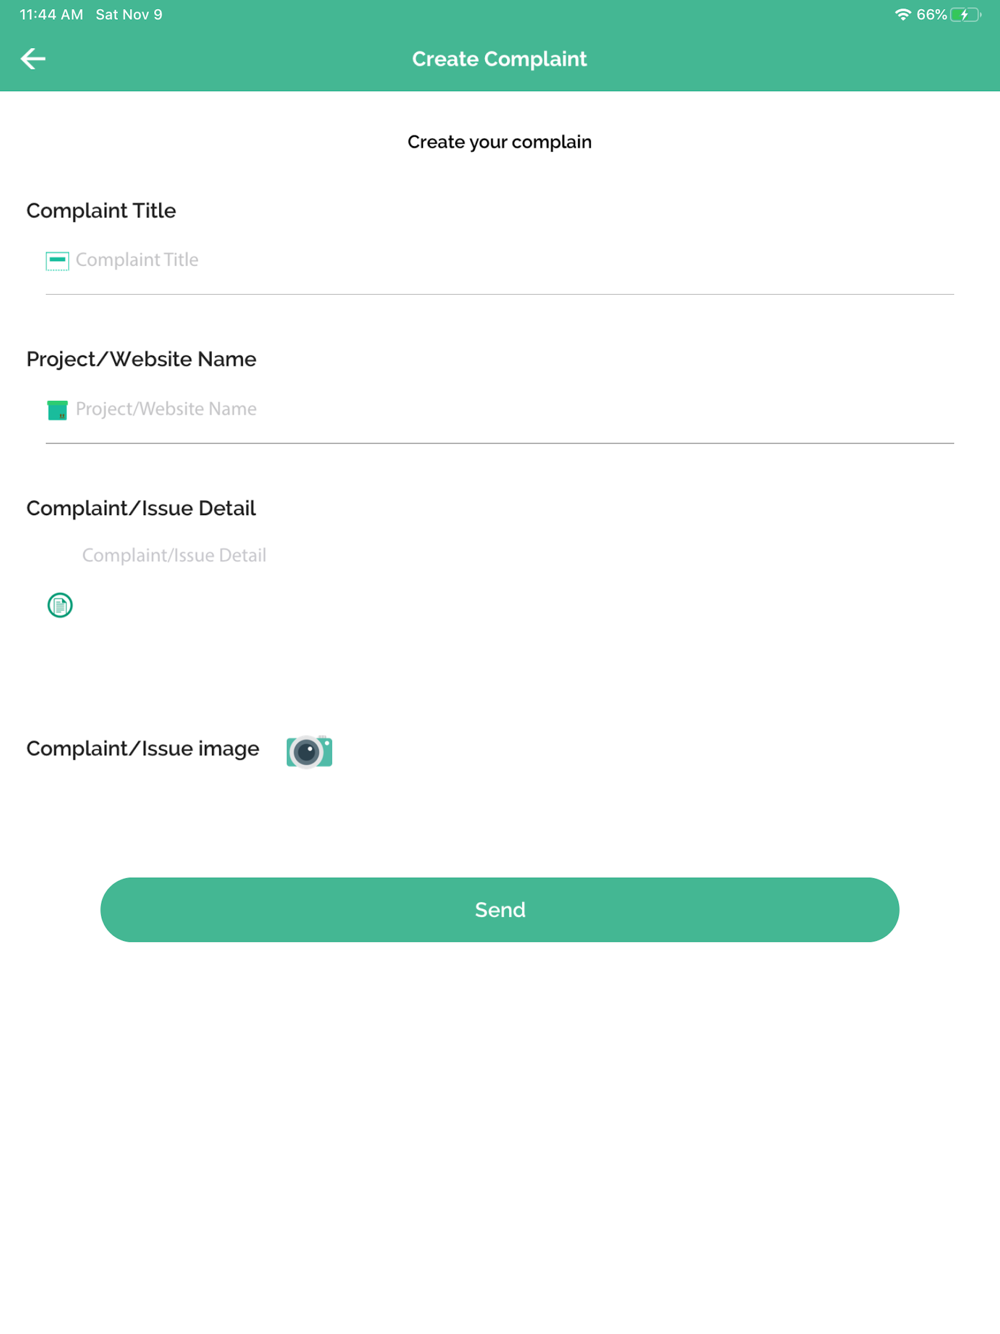Tap the Create Complaint header title

(499, 59)
